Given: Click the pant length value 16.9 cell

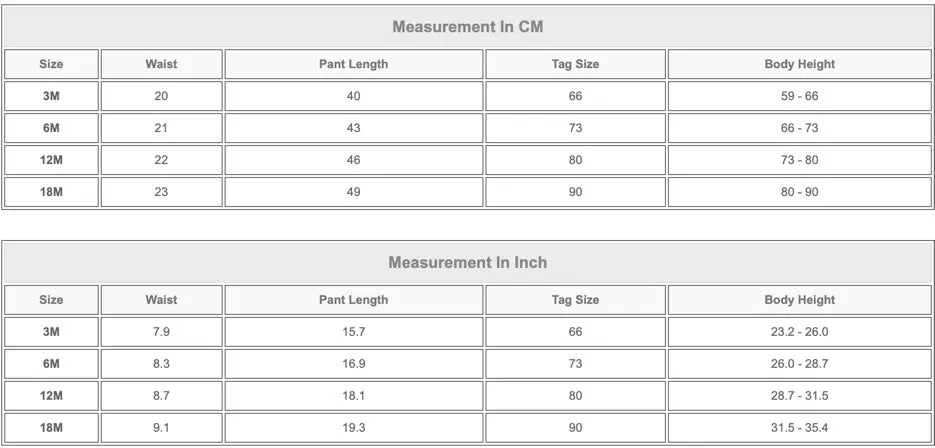Looking at the screenshot, I should (x=354, y=364).
